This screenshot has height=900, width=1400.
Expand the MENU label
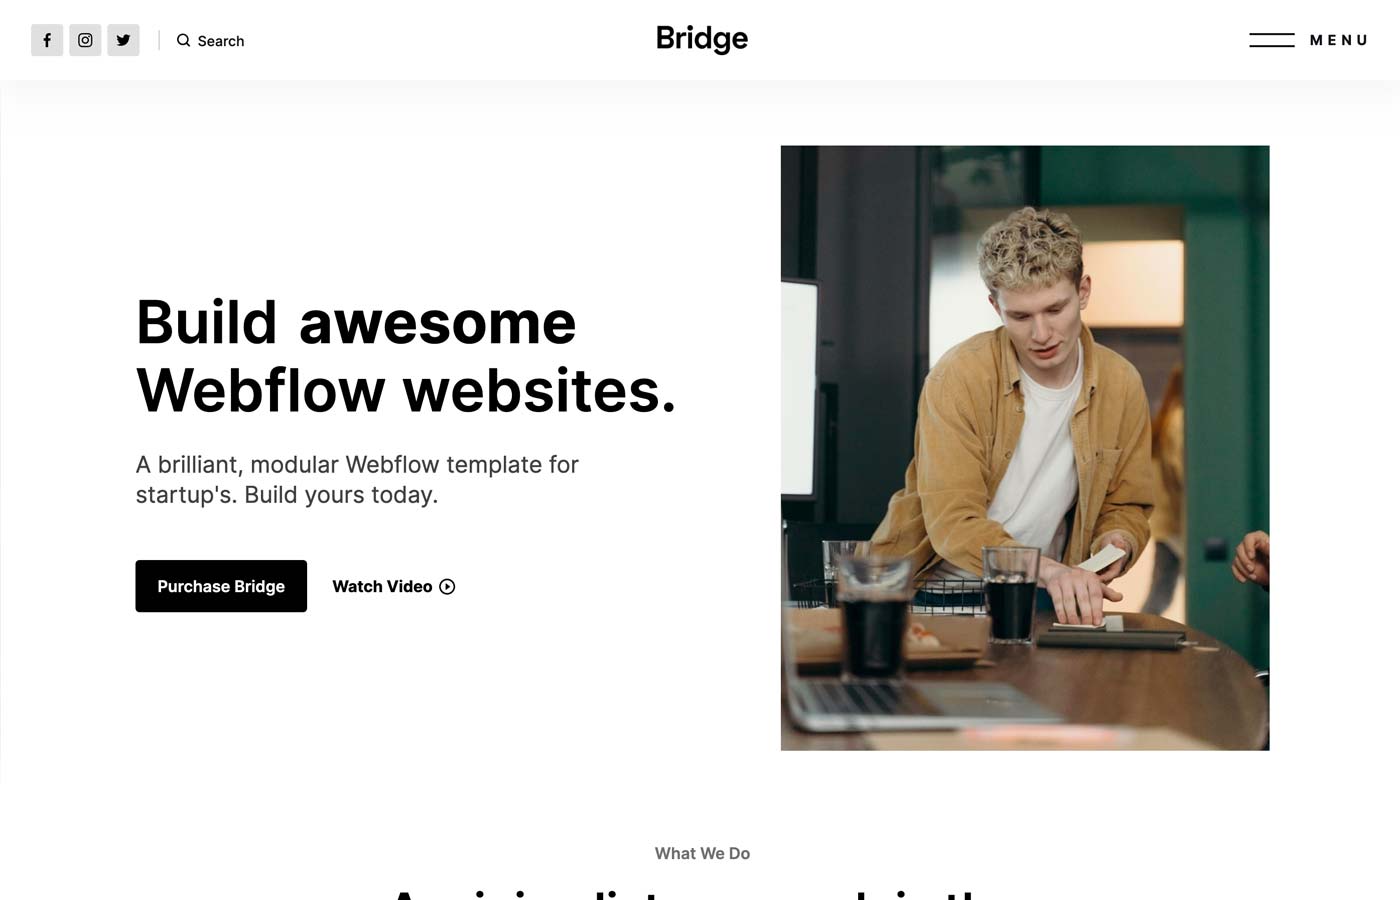click(1339, 40)
